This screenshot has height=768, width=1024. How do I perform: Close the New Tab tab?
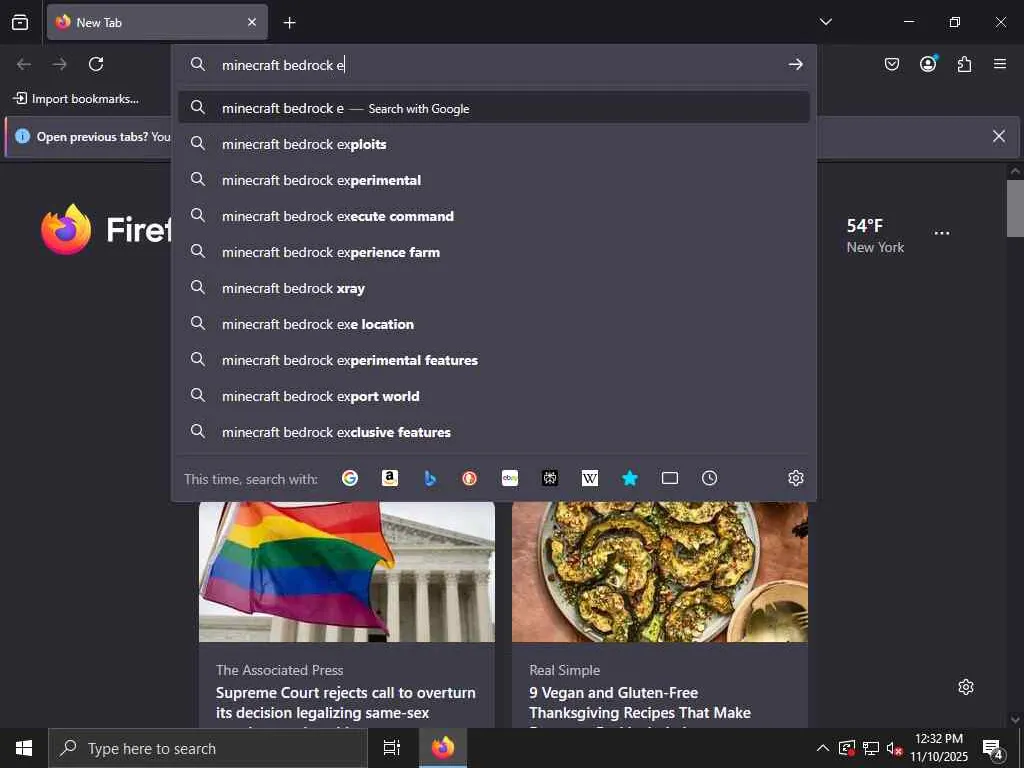(x=252, y=22)
